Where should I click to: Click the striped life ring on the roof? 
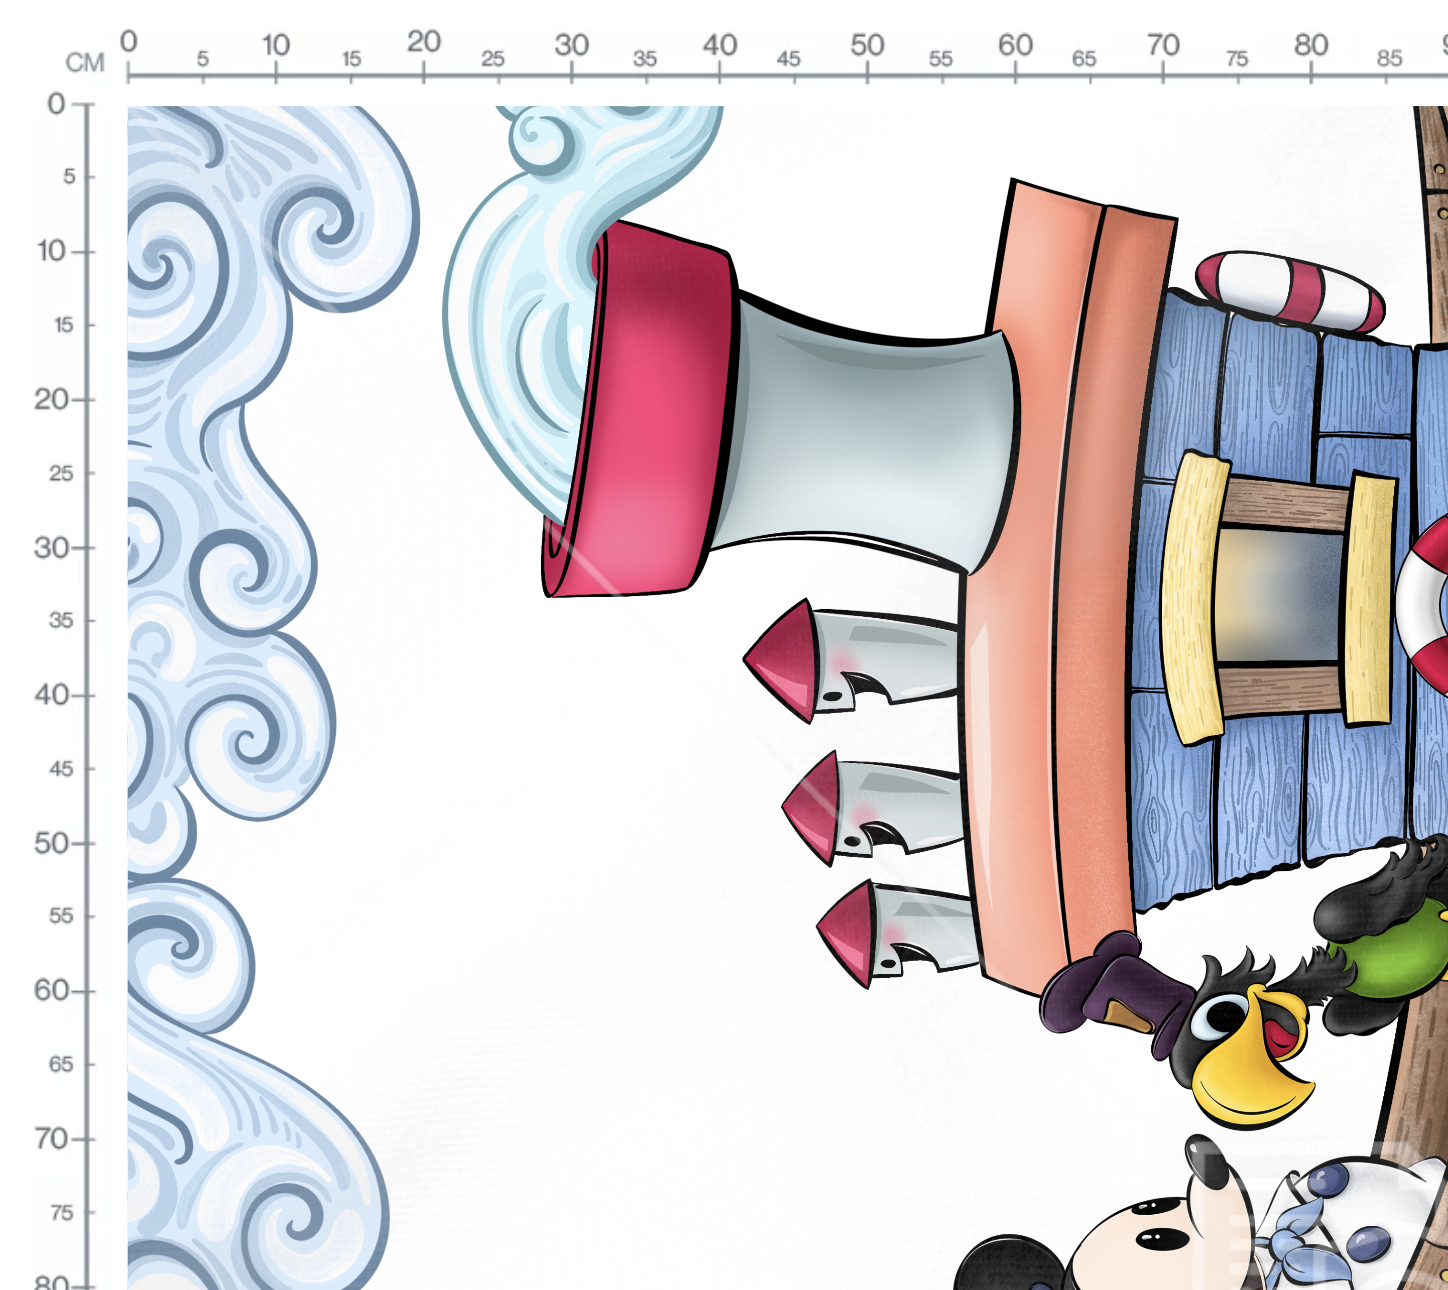pos(1290,290)
